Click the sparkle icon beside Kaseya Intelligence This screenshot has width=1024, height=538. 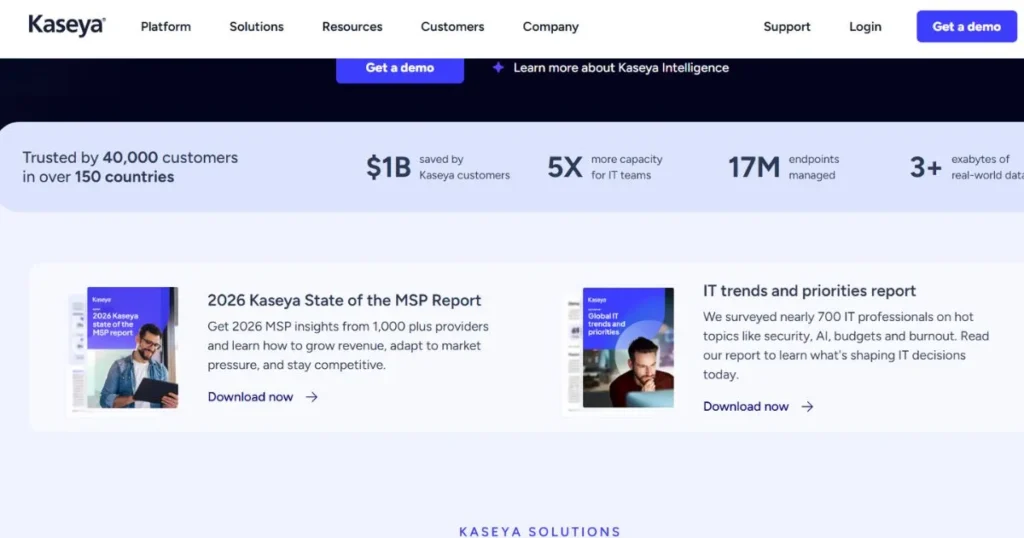tap(498, 67)
